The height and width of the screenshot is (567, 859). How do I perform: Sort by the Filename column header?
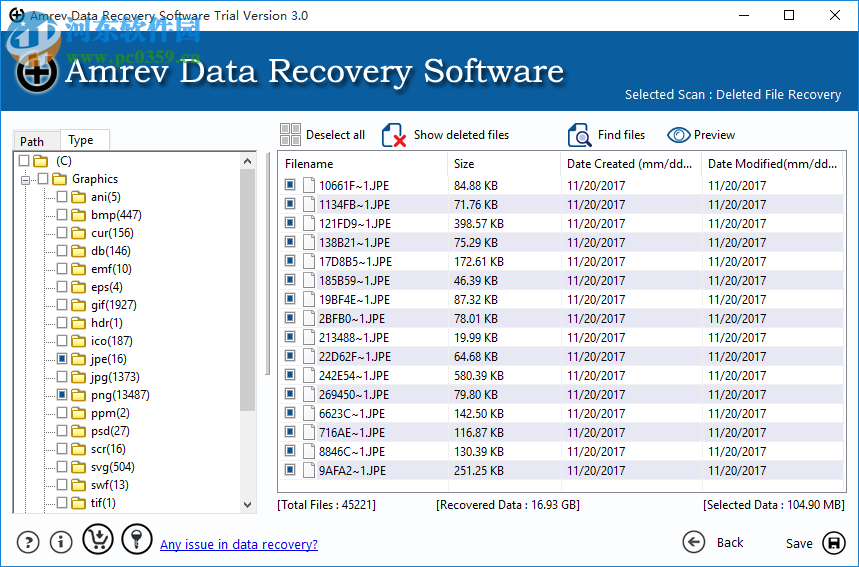point(363,164)
